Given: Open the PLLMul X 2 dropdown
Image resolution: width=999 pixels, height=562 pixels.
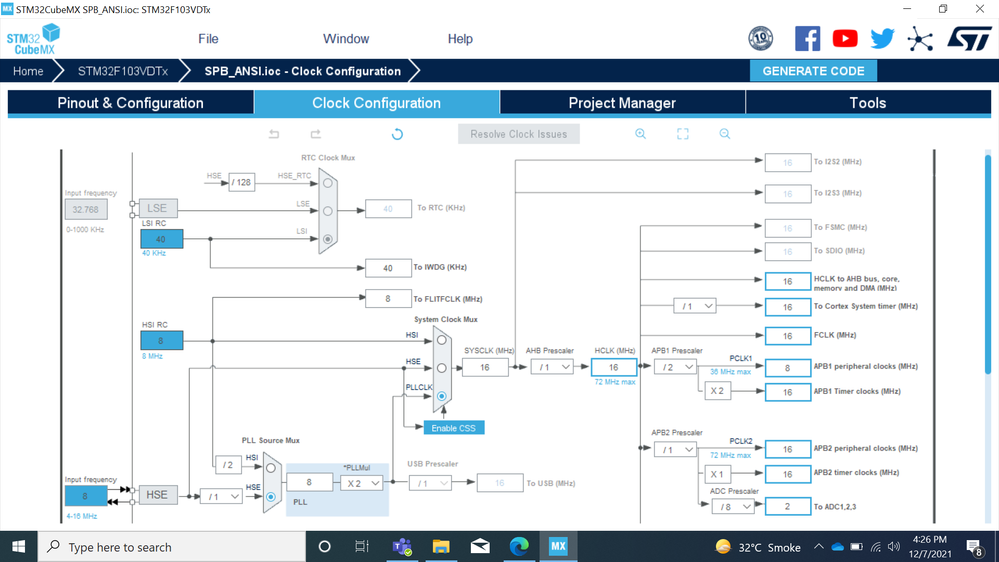Looking at the screenshot, I should (x=362, y=483).
